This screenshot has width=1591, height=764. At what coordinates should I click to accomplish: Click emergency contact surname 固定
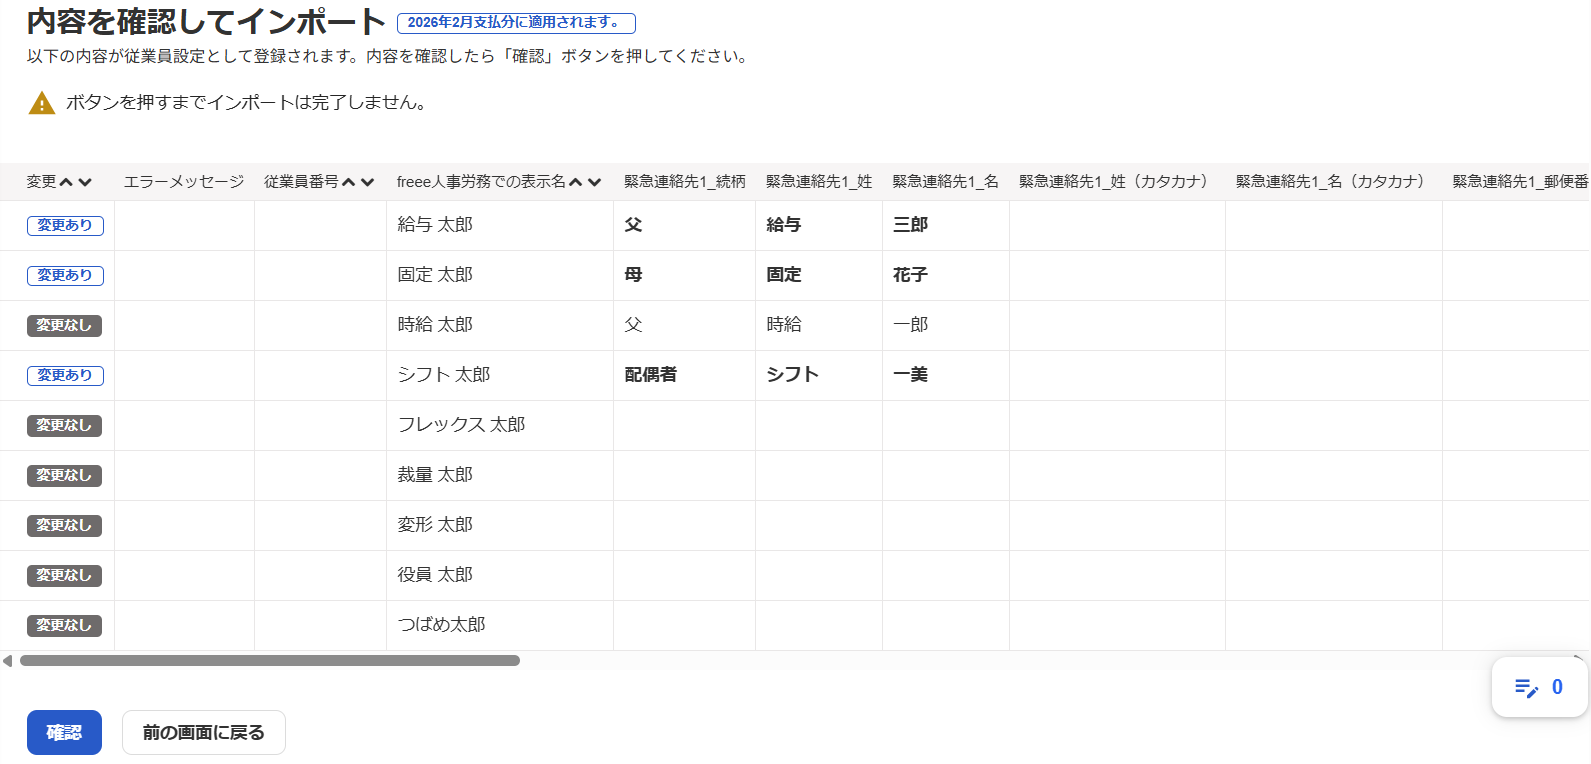click(819, 276)
